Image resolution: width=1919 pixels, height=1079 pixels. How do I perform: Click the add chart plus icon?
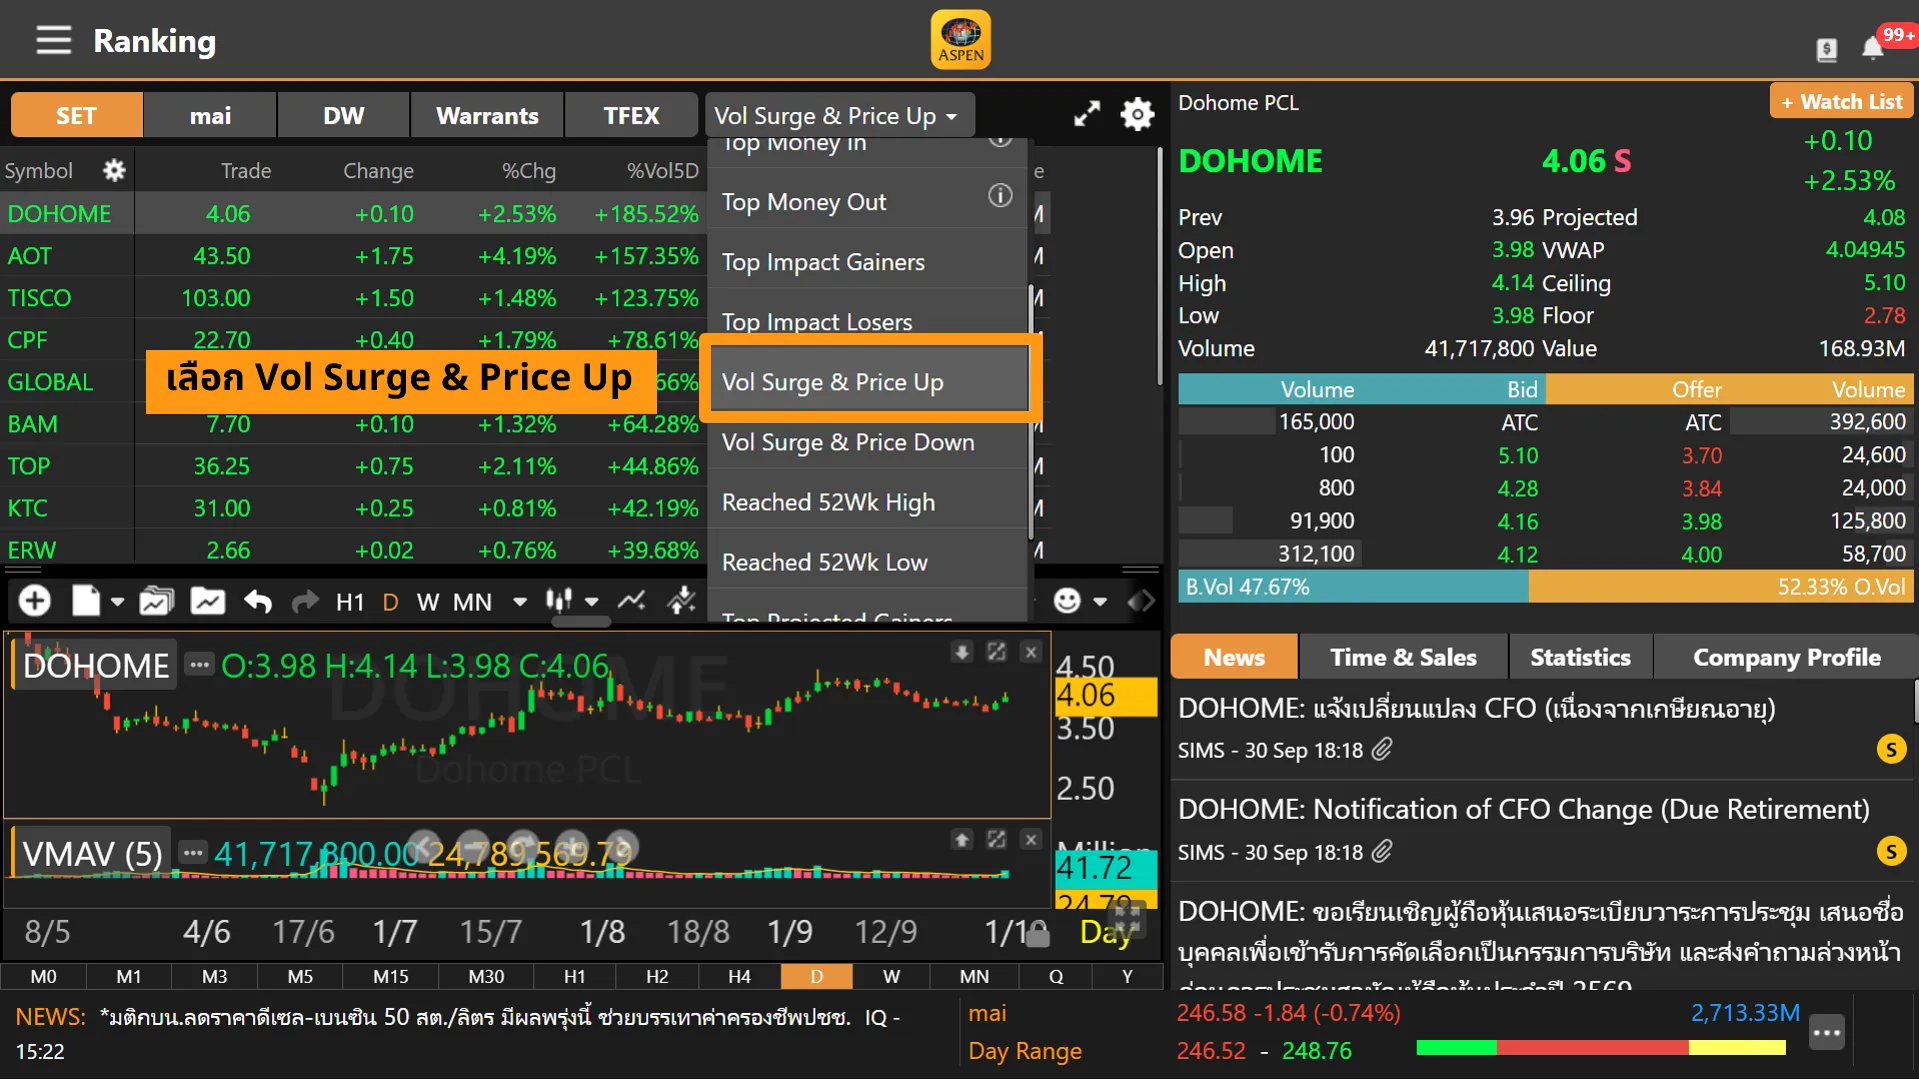click(35, 601)
